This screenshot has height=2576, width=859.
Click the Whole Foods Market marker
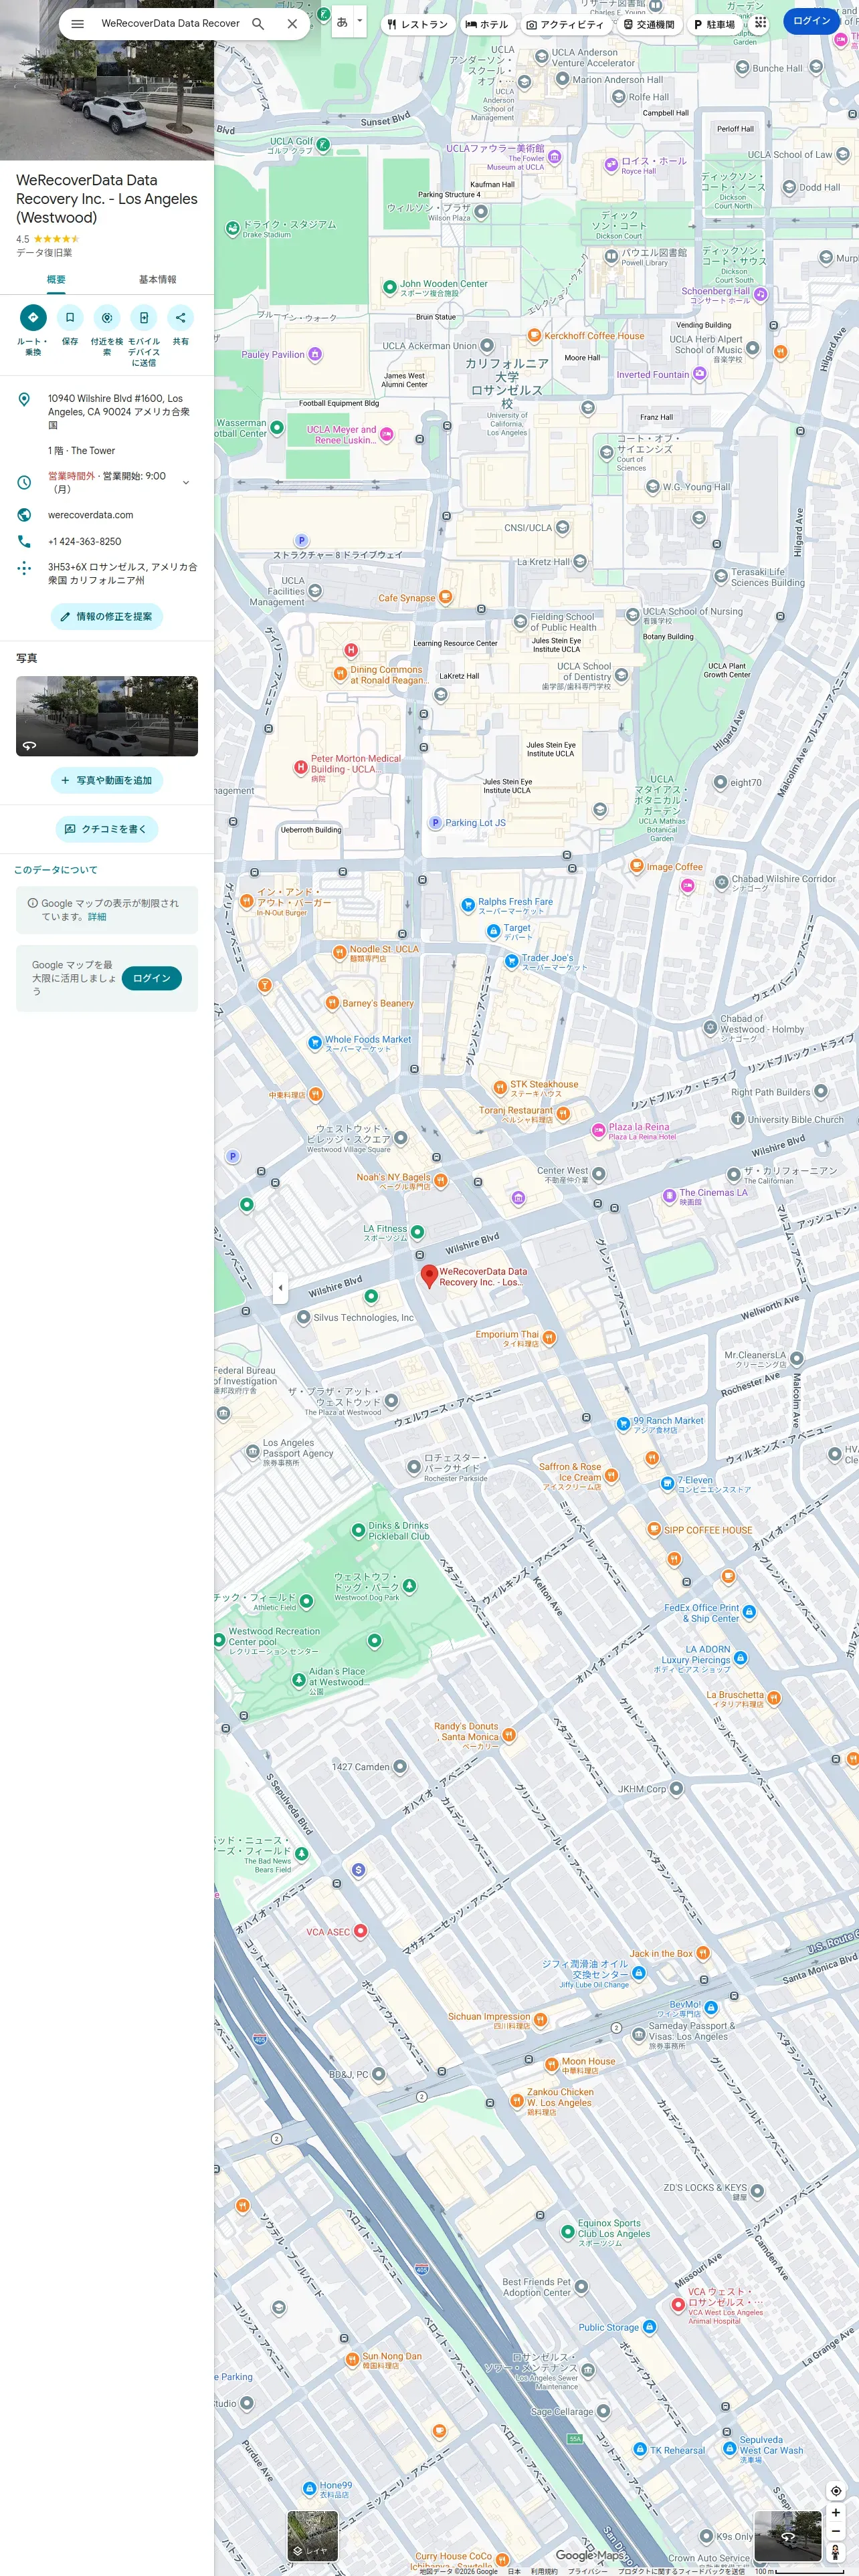coord(315,1042)
